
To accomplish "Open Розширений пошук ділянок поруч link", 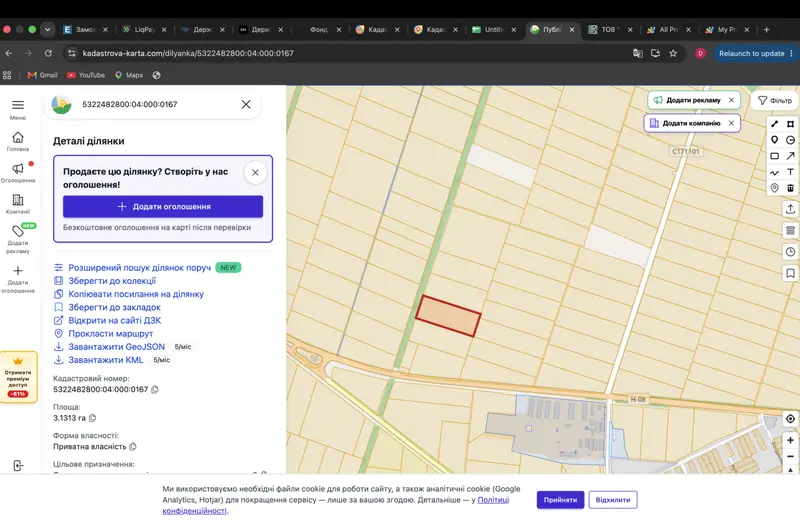I will pos(139,267).
